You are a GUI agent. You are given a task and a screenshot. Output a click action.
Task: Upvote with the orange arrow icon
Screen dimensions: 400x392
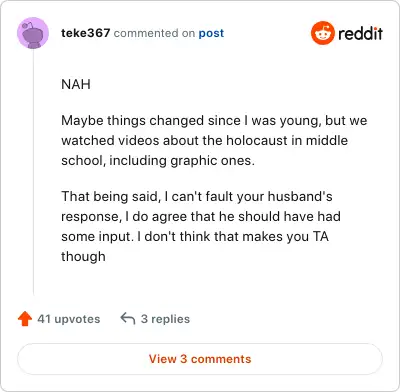coord(25,319)
